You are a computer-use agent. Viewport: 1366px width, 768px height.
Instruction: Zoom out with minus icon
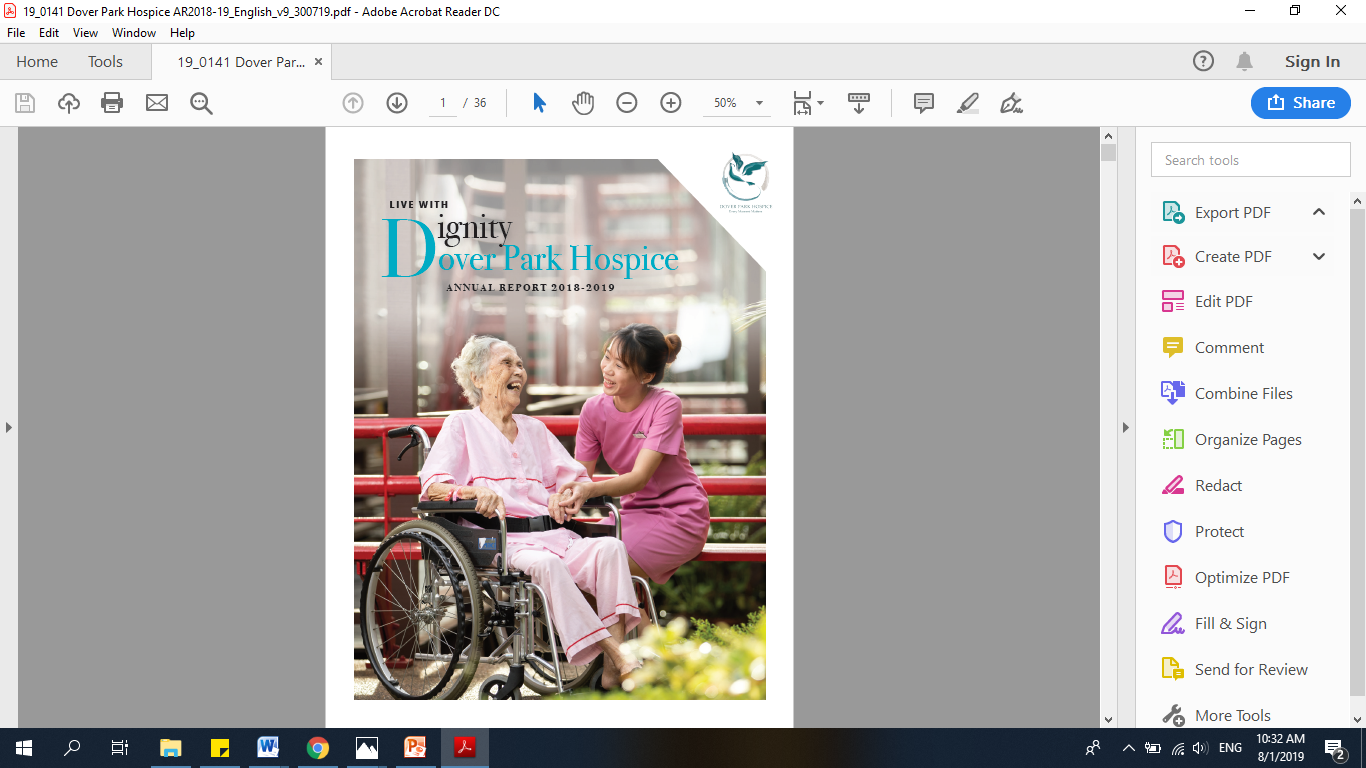[627, 103]
